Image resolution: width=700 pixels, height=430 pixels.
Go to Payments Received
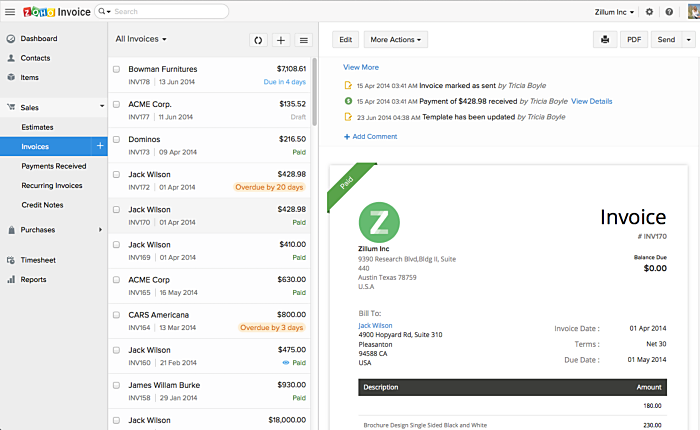[x=54, y=166]
